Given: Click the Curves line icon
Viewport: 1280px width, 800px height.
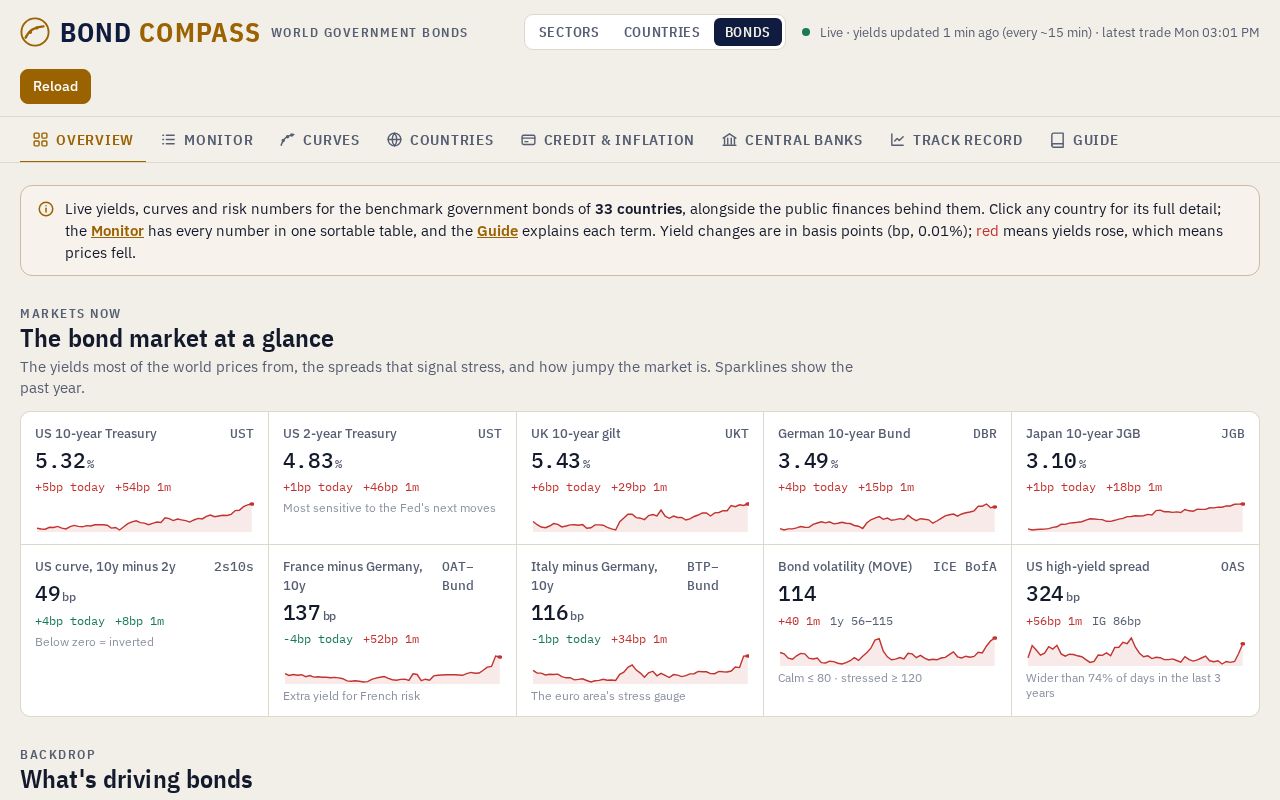Looking at the screenshot, I should [287, 140].
